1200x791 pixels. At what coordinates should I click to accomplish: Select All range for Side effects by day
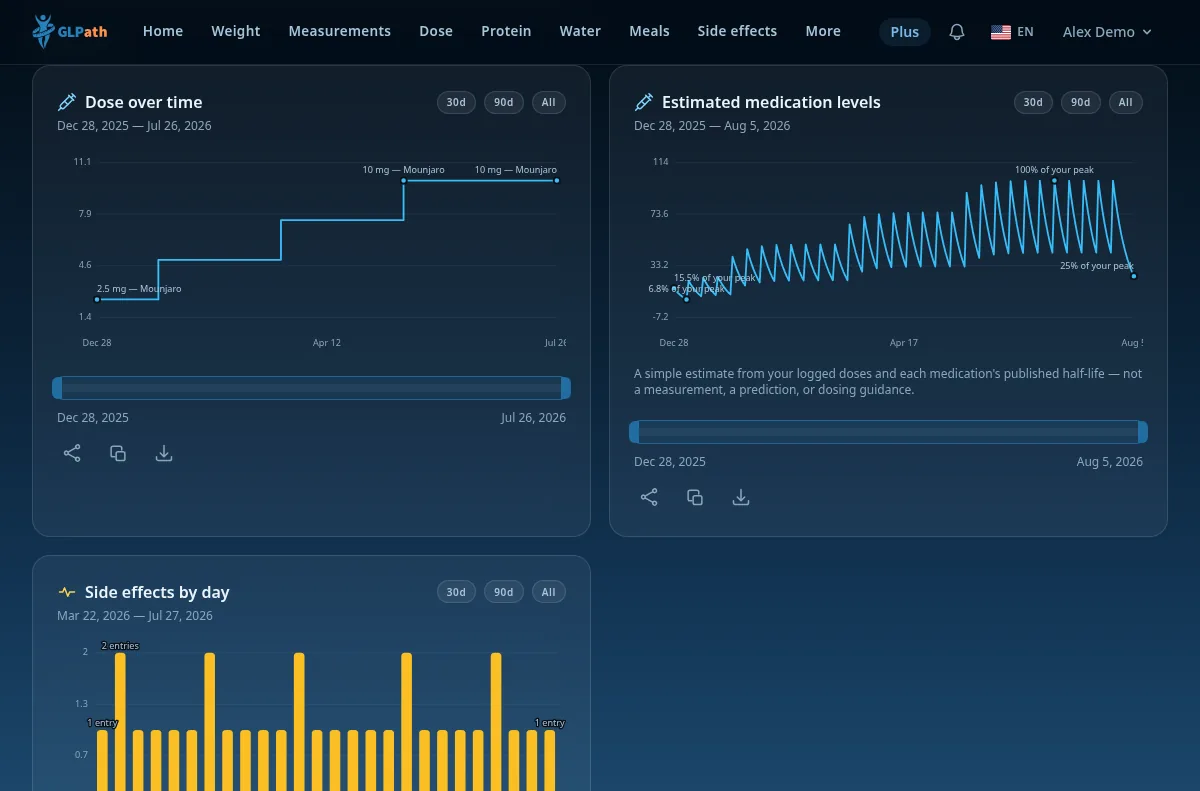pos(548,592)
